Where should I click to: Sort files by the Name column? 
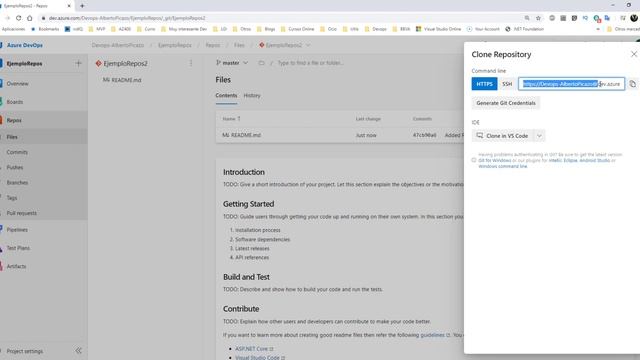pos(231,119)
